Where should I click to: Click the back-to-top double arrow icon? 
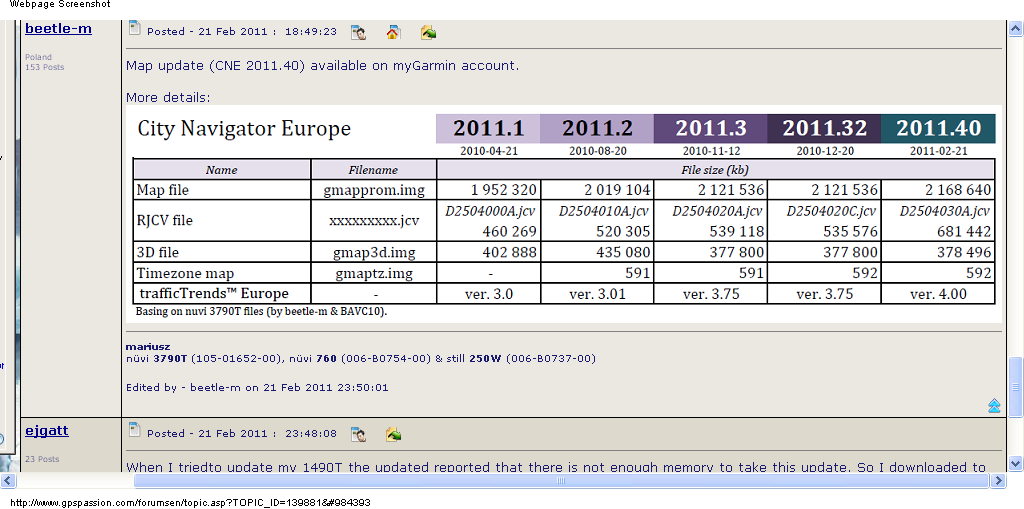tap(994, 405)
